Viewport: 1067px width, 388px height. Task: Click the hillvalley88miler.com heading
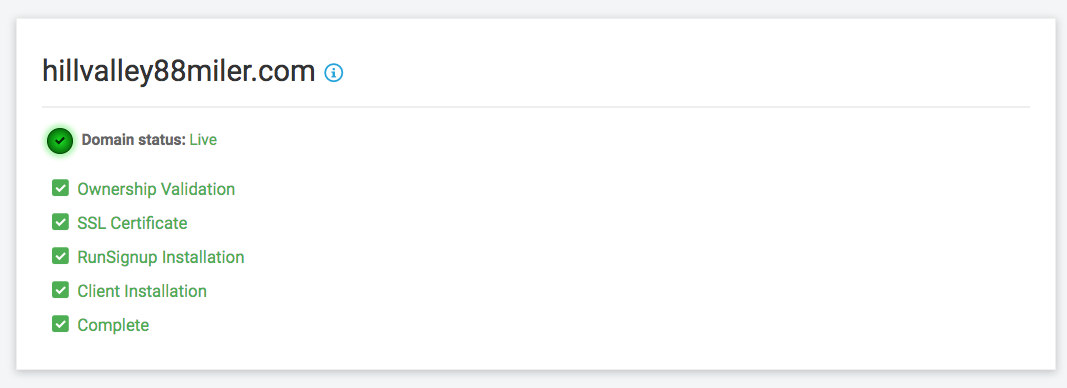pyautogui.click(x=179, y=71)
